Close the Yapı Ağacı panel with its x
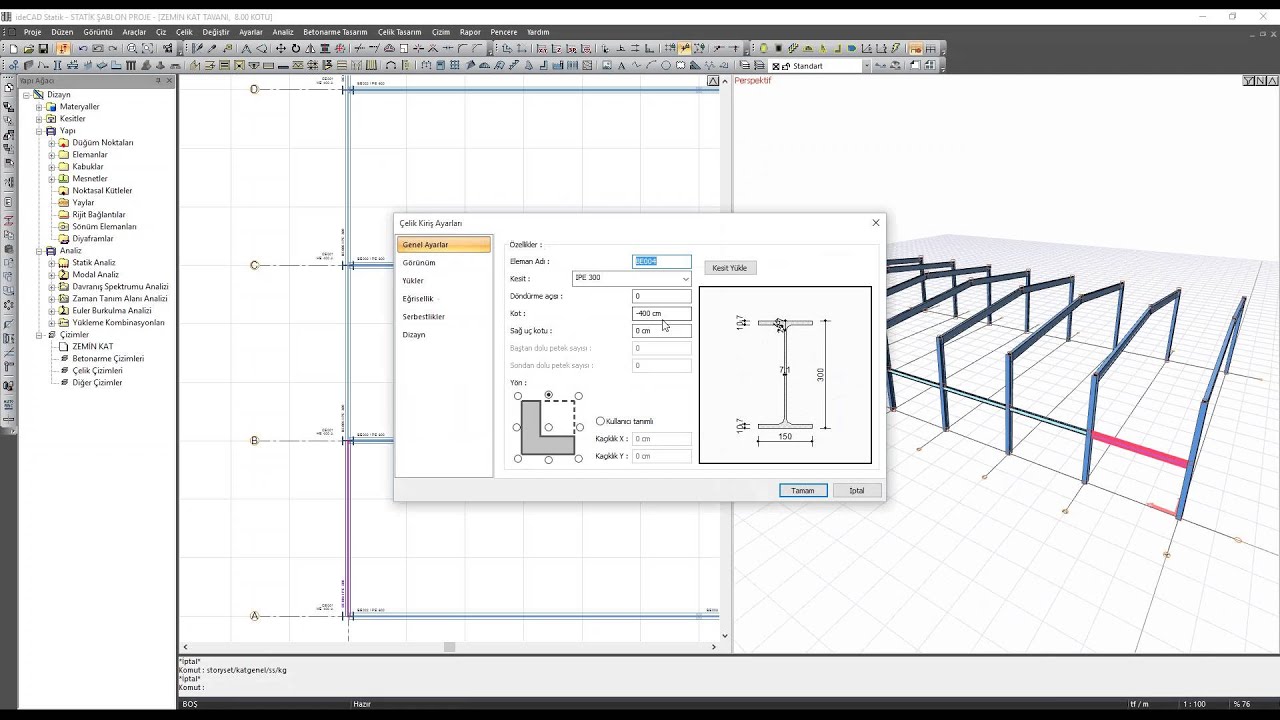1280x720 pixels. tap(170, 80)
